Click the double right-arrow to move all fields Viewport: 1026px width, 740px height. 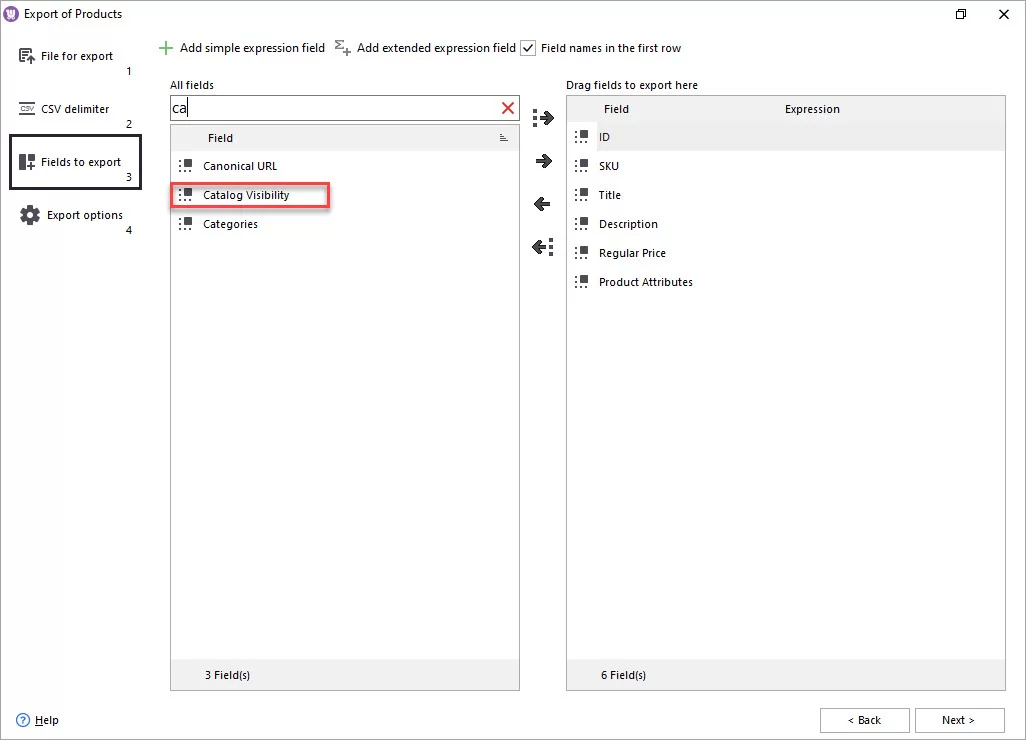(542, 117)
